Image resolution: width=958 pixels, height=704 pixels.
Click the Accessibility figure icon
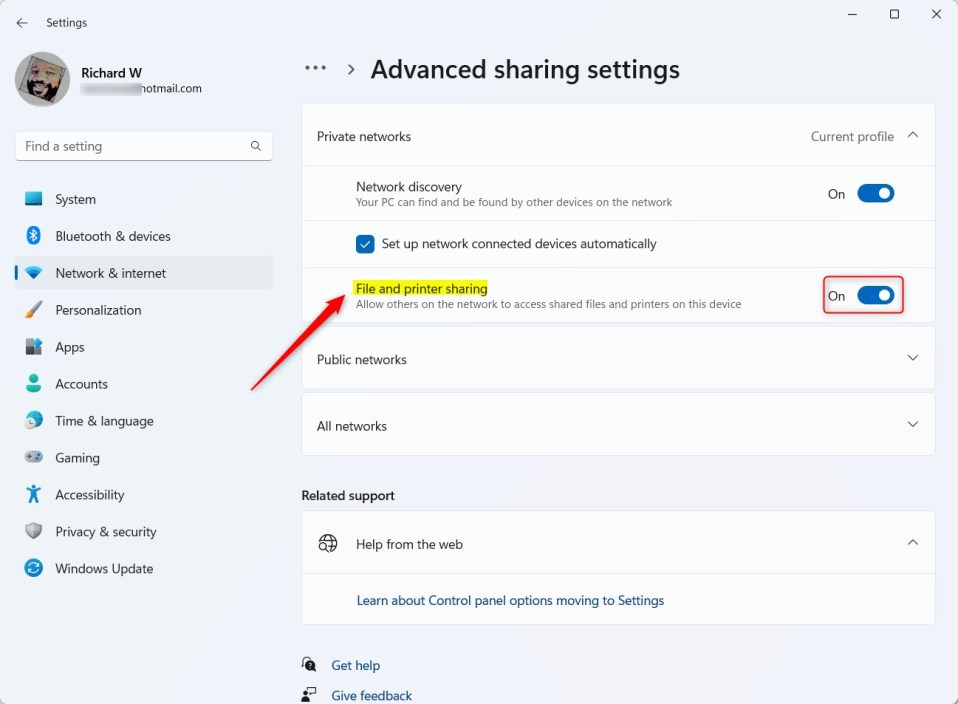click(x=33, y=495)
